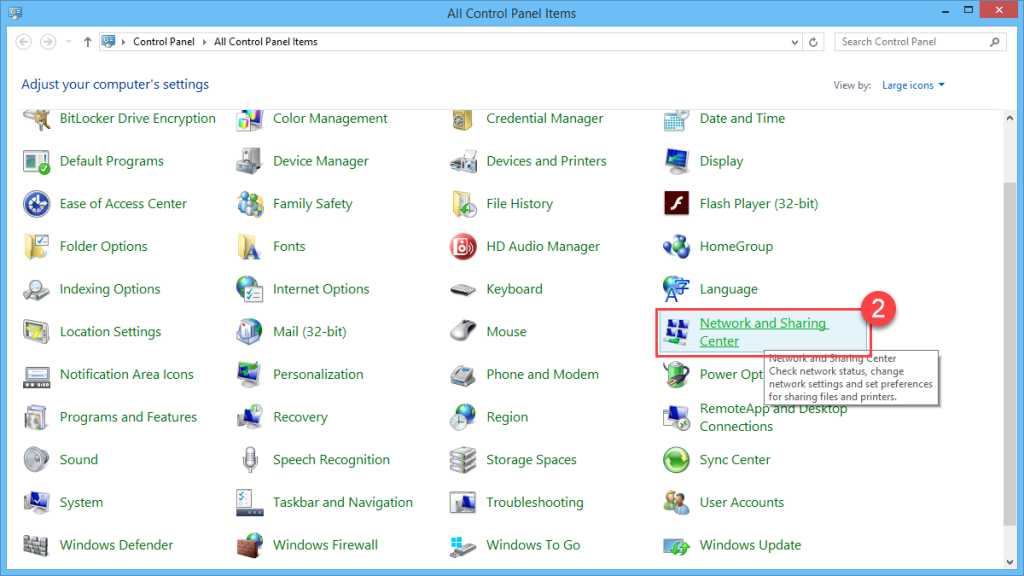Click the Forward navigation arrow
Screen dimensions: 1024x576
tap(48, 42)
